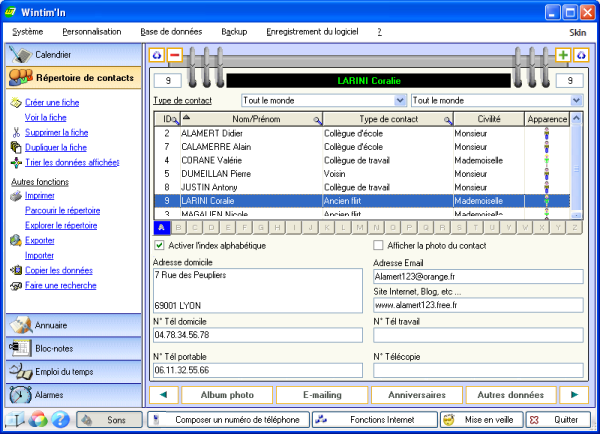600x434 pixels.
Task: Open Parcourir le répertoire link
Action: click(62, 210)
